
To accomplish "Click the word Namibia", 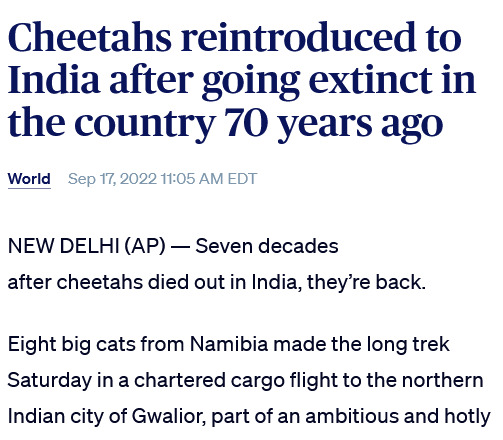I will coord(229,344).
